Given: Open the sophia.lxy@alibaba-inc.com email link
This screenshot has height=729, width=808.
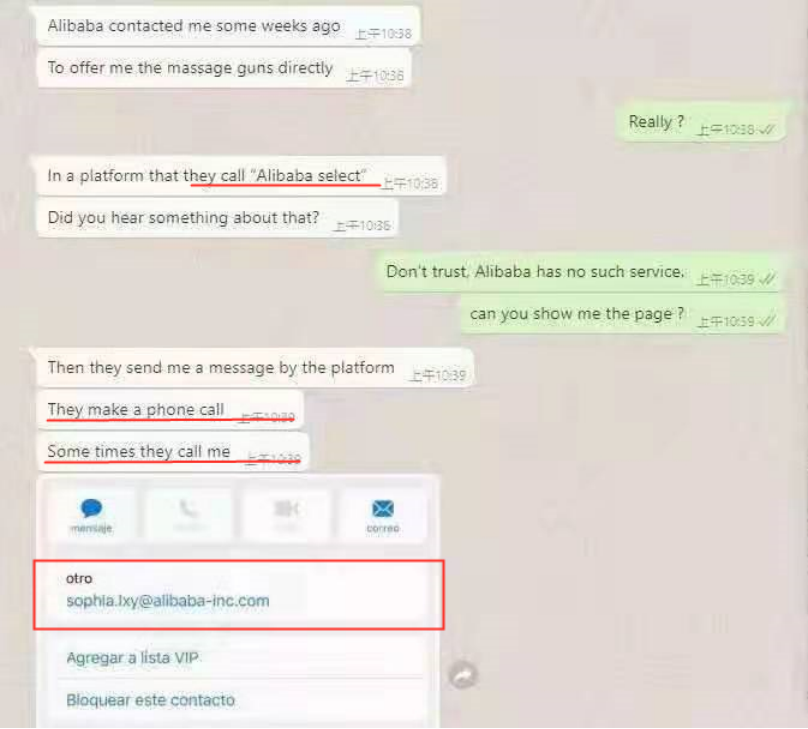Looking at the screenshot, I should pos(167,601).
